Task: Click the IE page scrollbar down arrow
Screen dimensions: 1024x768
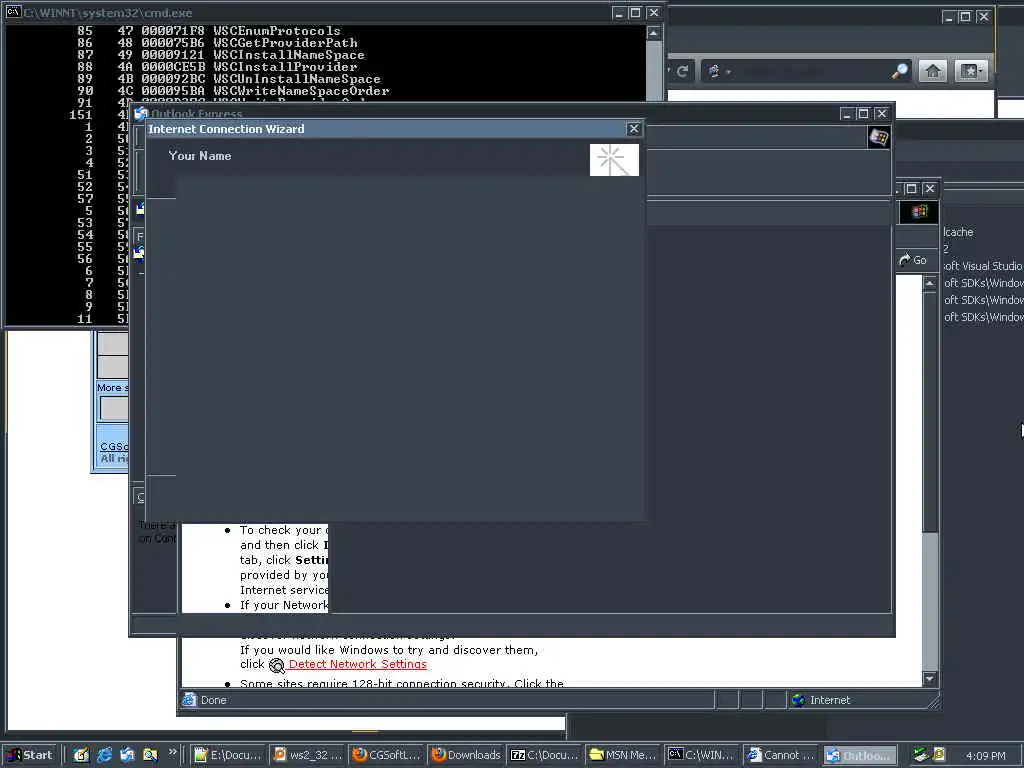Action: pyautogui.click(x=930, y=679)
